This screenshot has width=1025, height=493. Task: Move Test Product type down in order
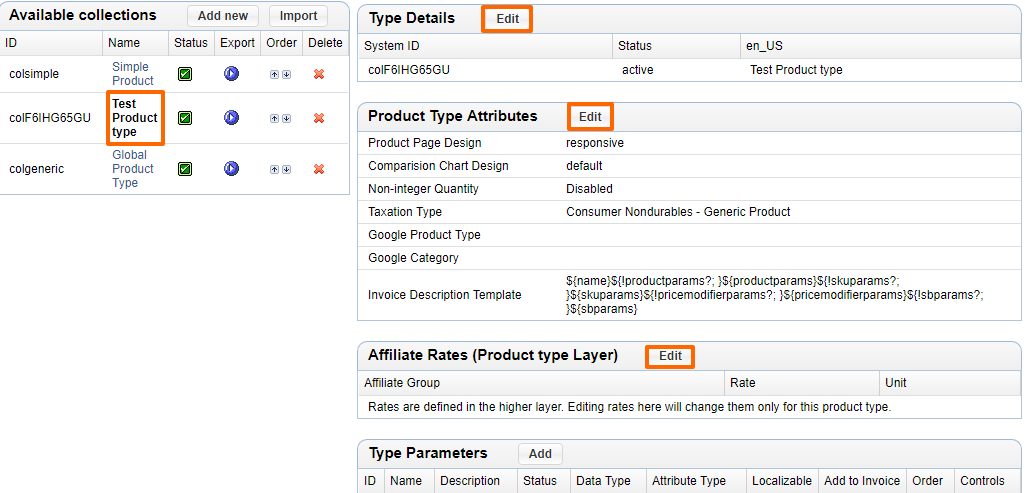286,118
